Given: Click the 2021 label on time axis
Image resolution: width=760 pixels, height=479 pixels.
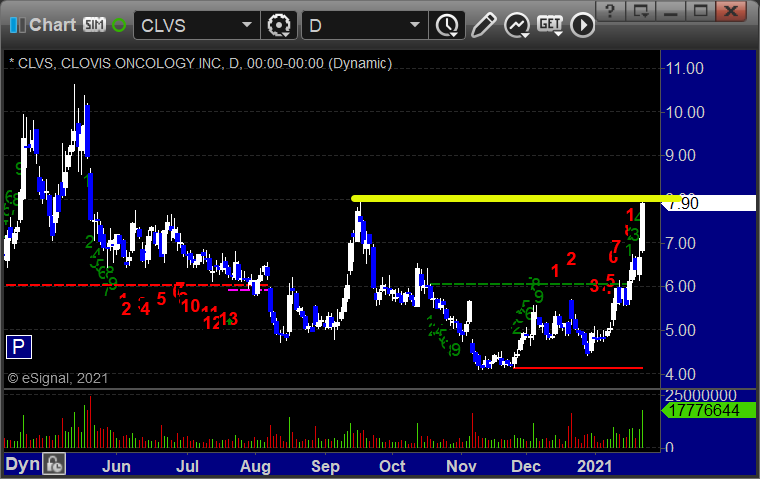Looking at the screenshot, I should click(x=595, y=466).
